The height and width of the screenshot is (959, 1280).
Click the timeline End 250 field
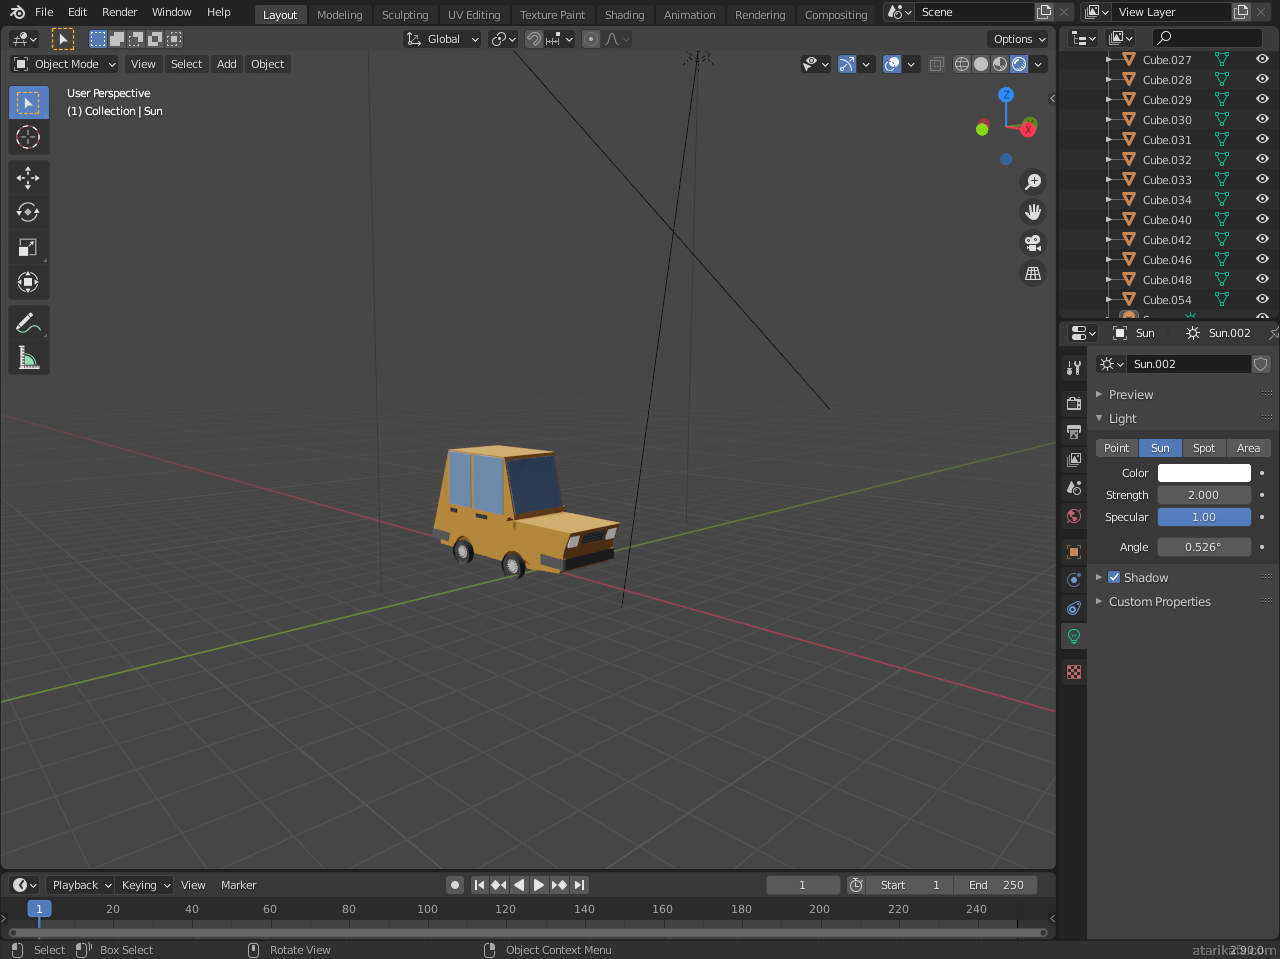coord(995,885)
